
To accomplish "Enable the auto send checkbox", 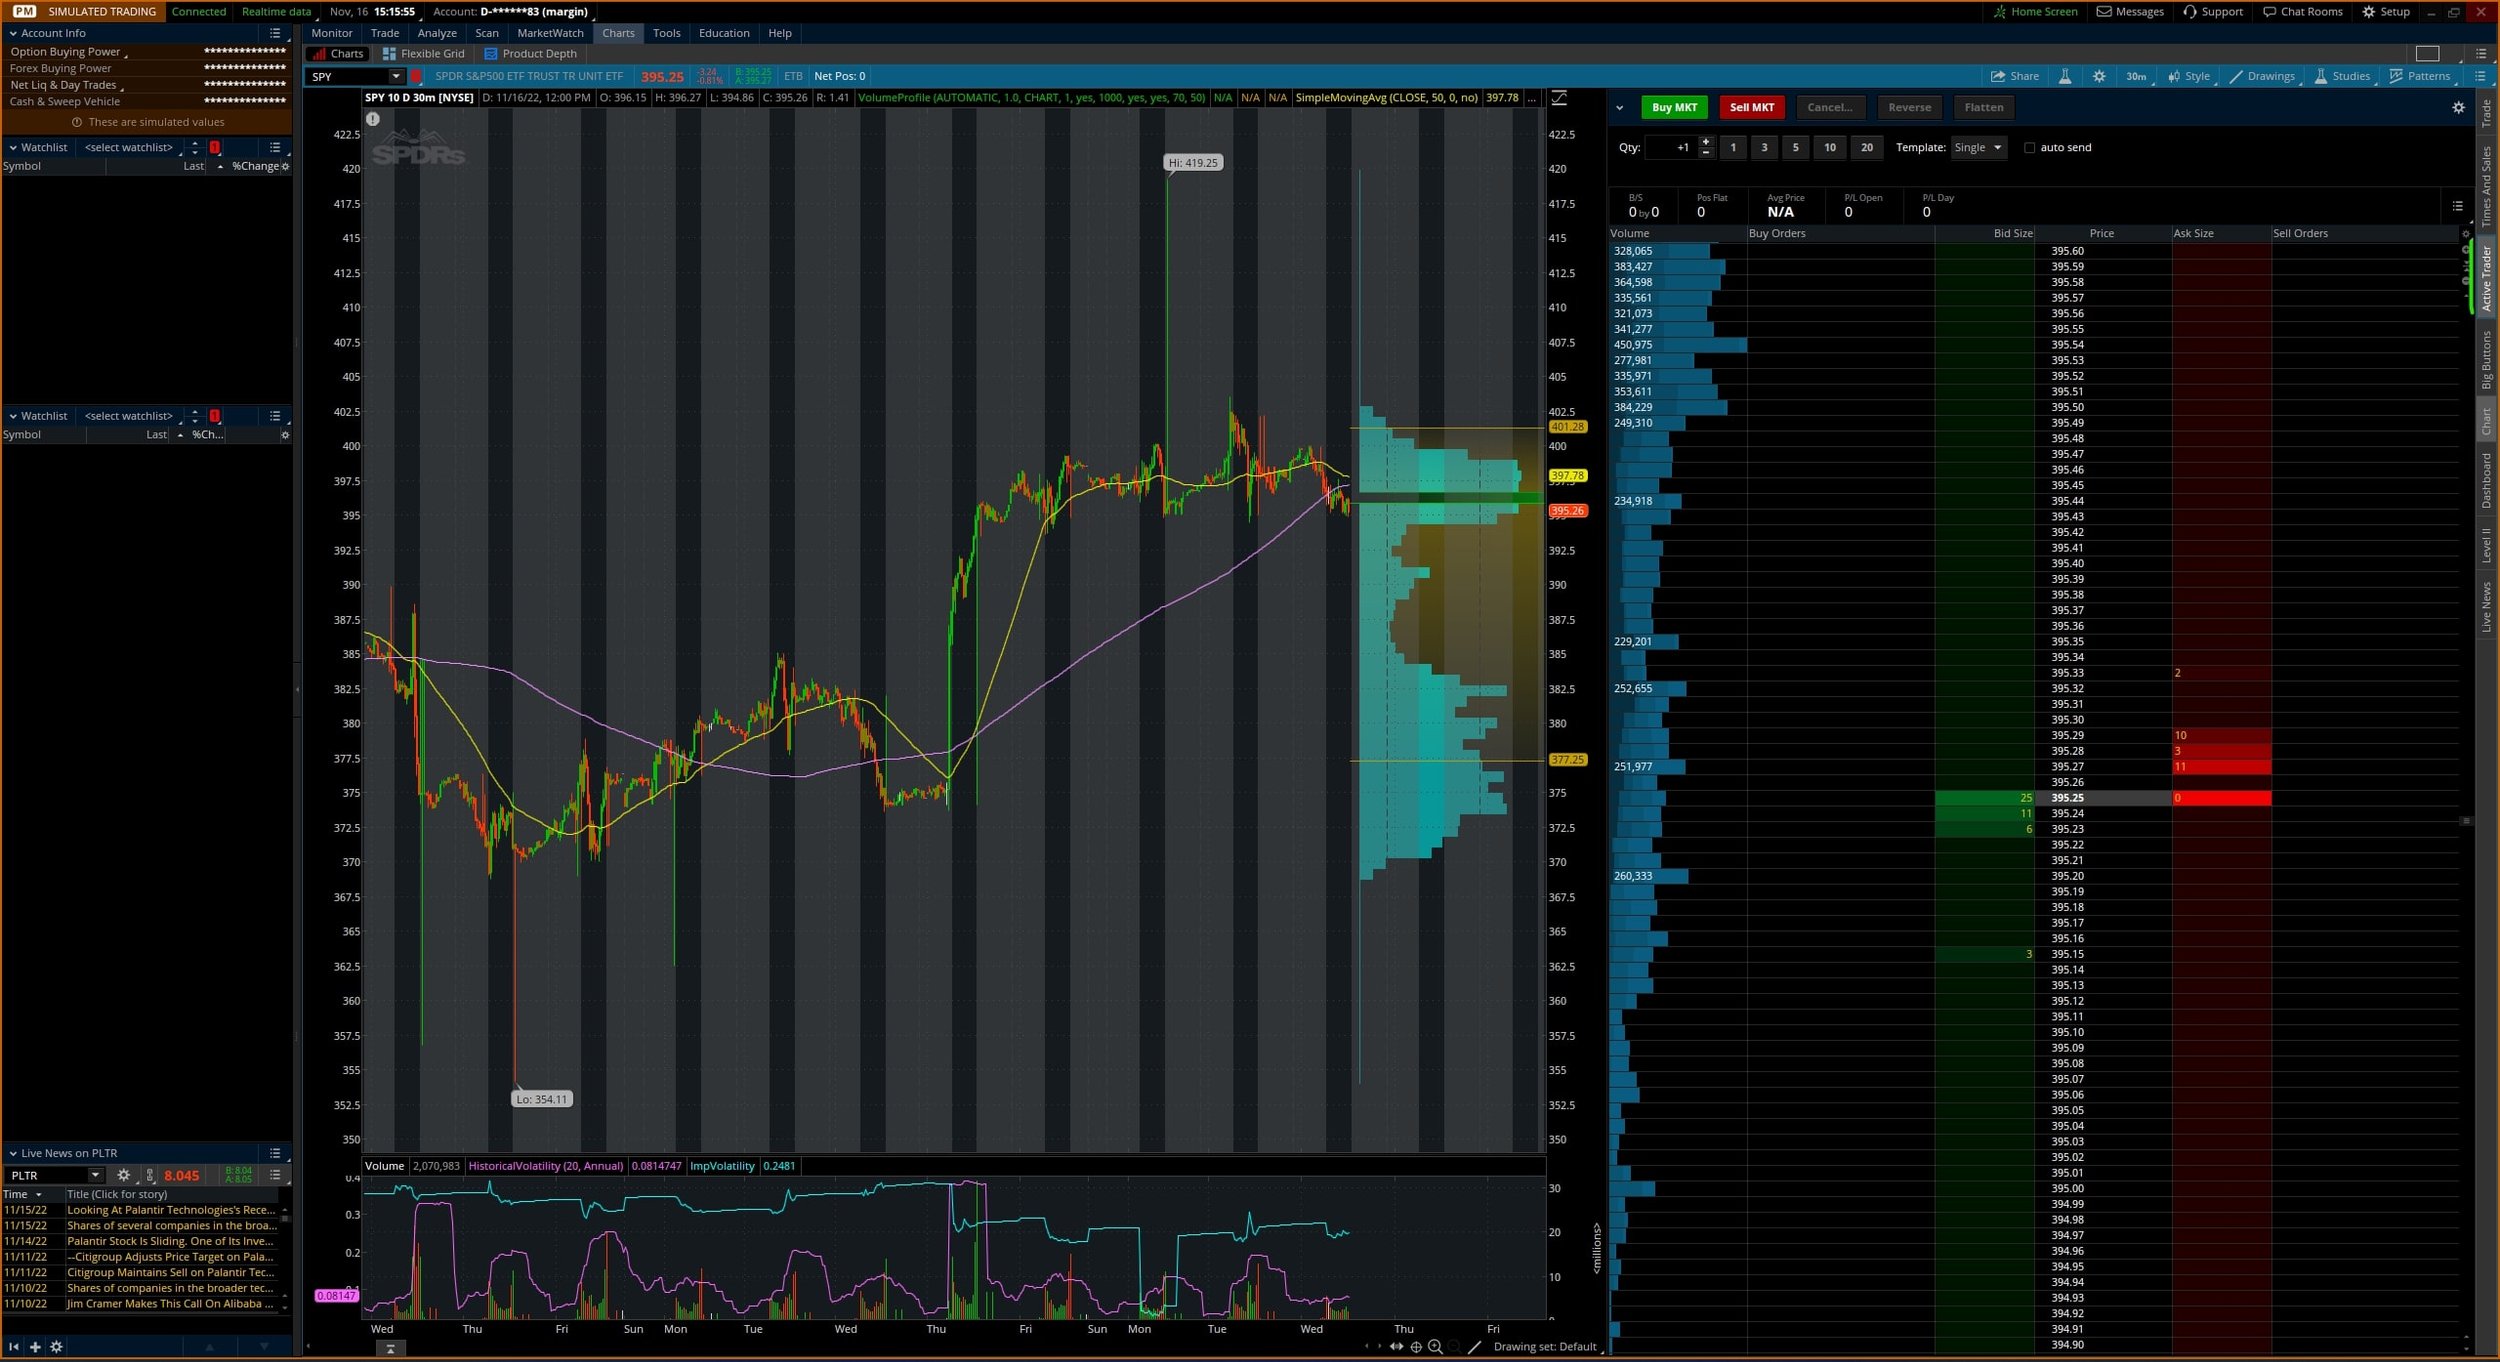I will [x=2030, y=147].
